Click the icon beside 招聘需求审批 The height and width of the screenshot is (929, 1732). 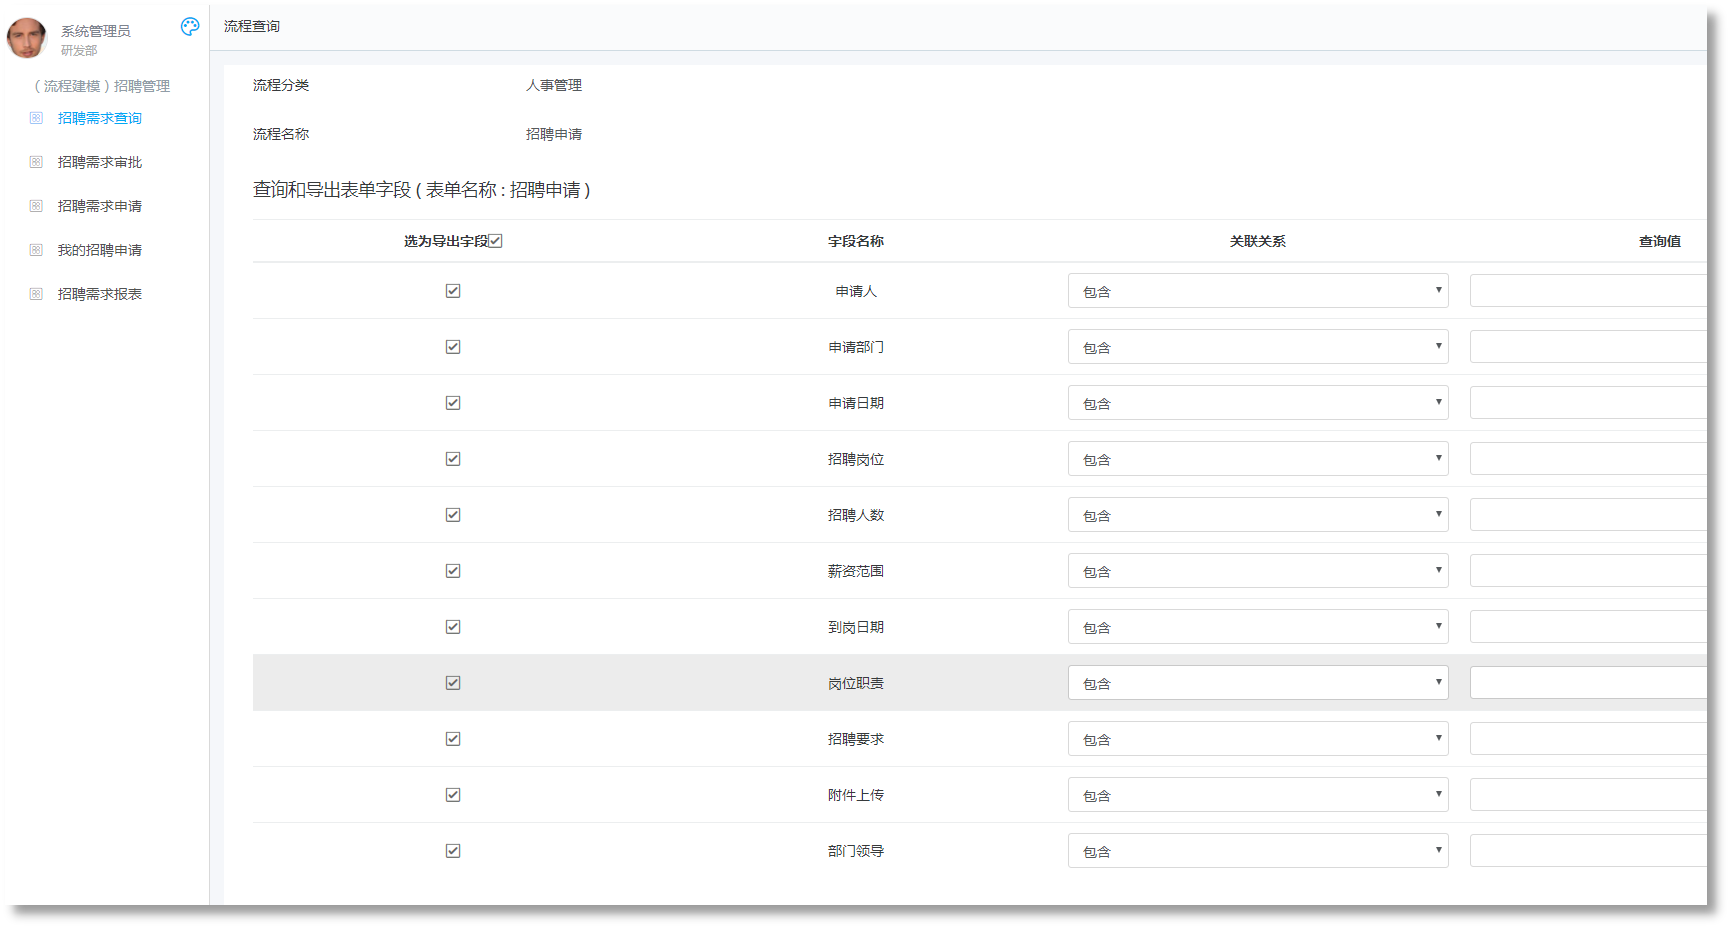pyautogui.click(x=36, y=162)
